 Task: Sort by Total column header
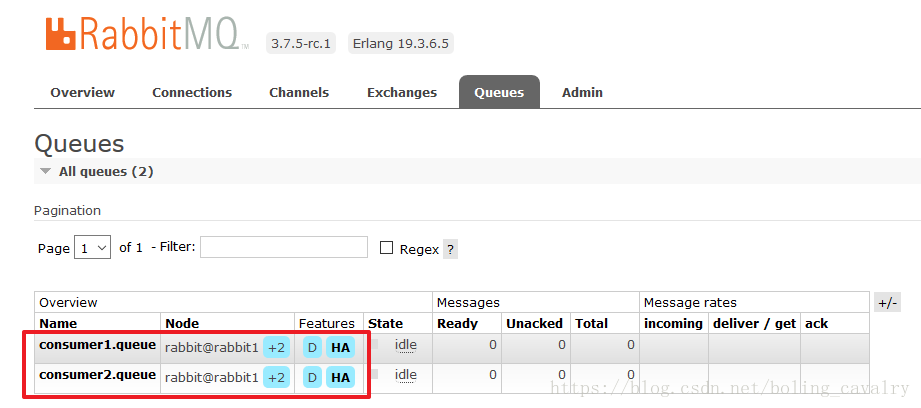coord(591,323)
